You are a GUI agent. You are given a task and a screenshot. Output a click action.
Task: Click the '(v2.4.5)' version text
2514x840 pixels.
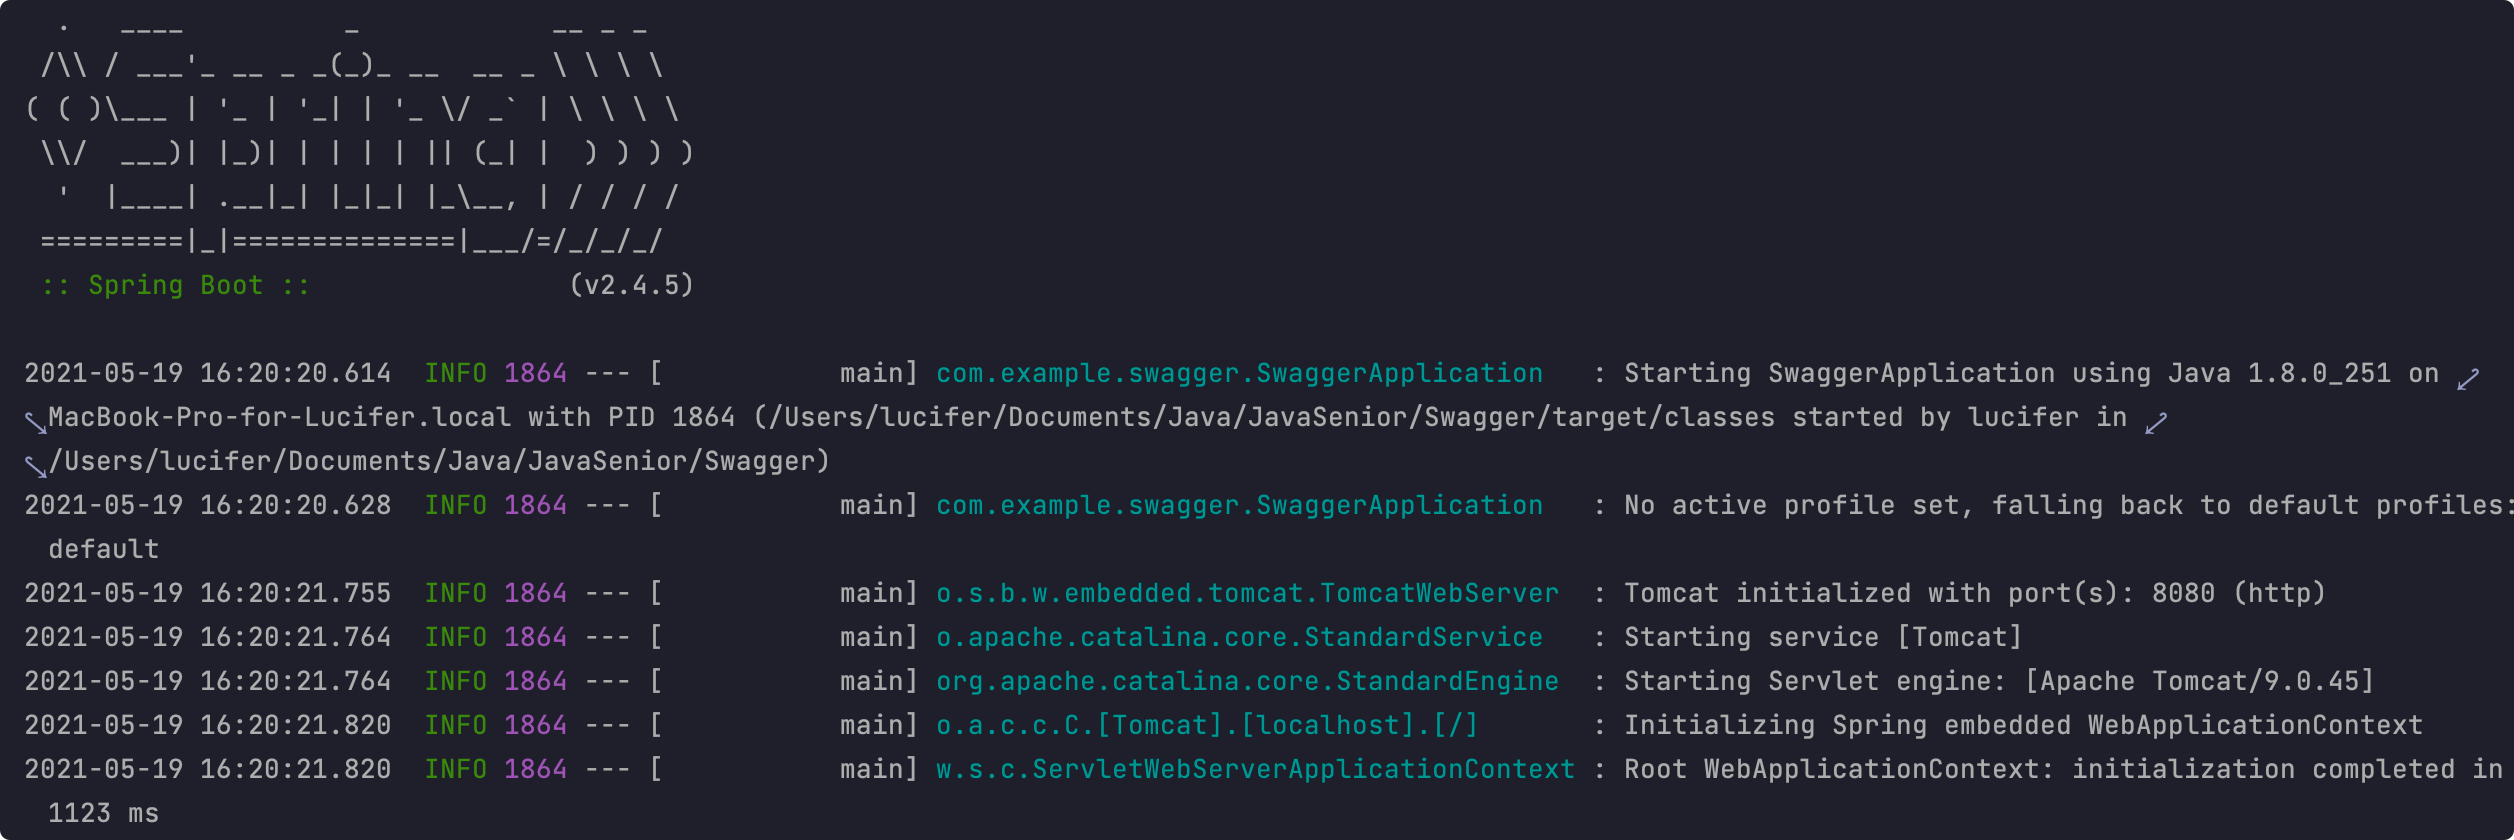click(632, 285)
